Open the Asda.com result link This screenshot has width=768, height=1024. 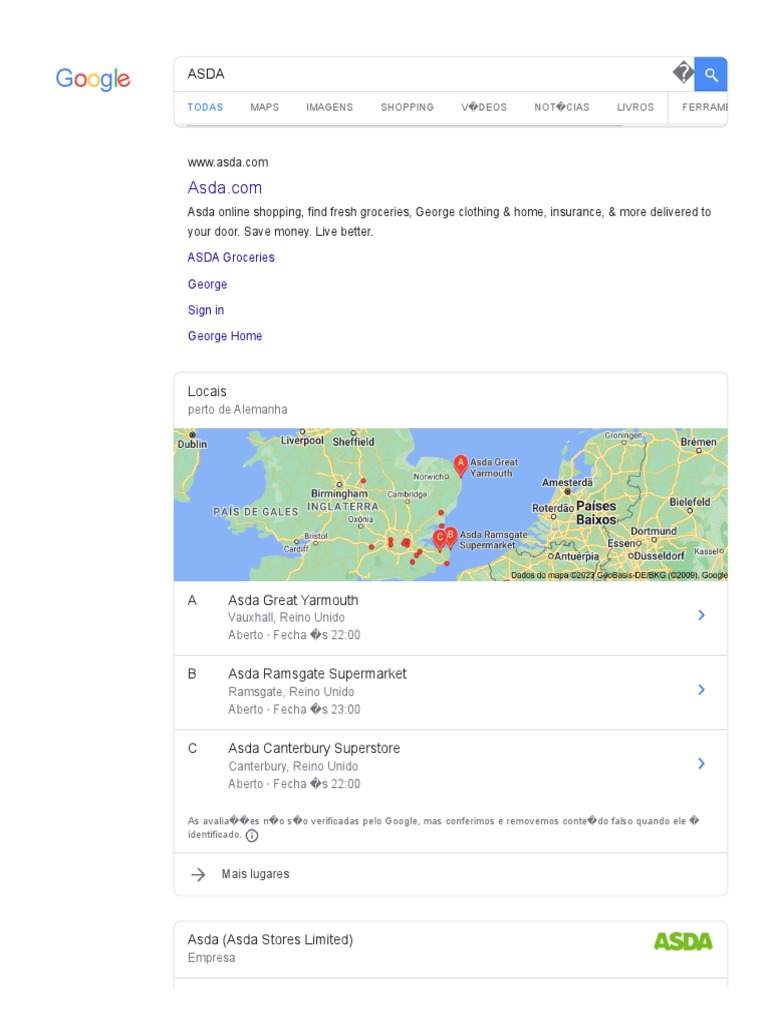pos(224,188)
